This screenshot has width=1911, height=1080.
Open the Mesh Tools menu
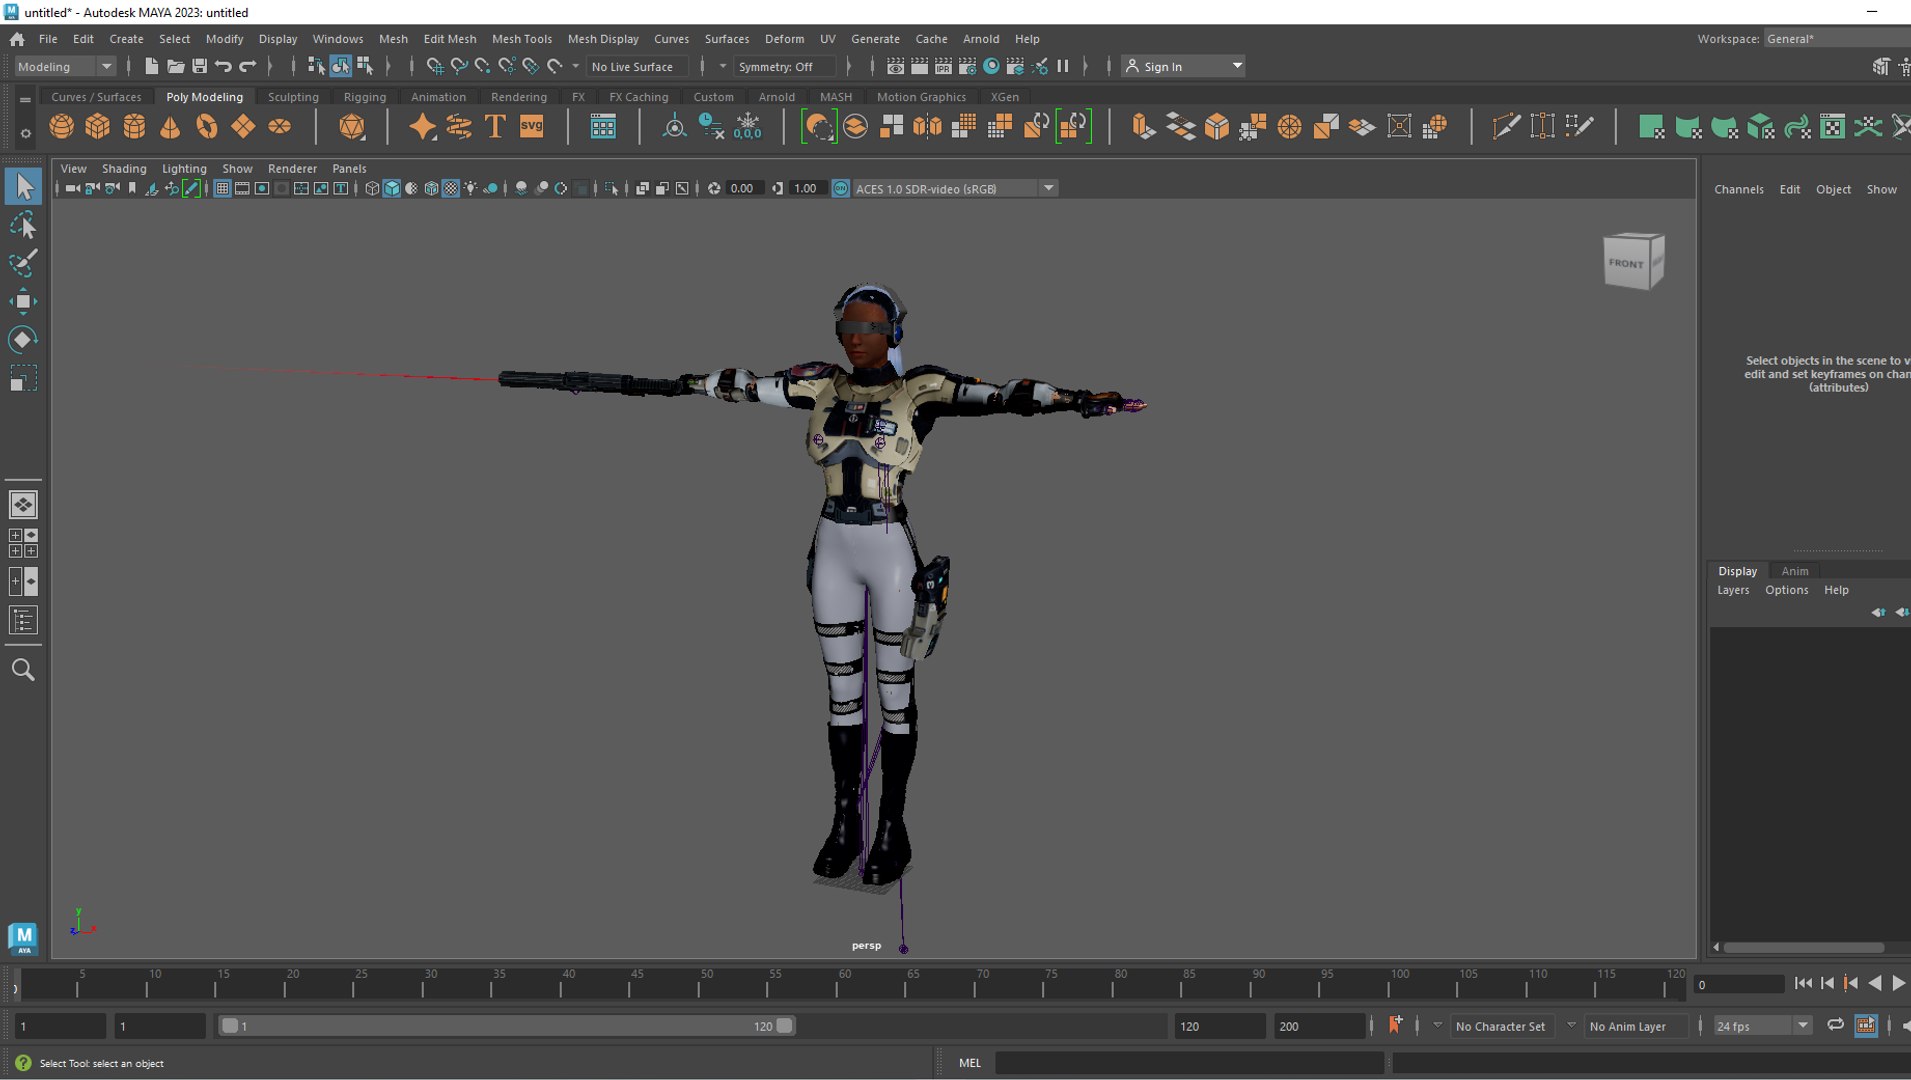point(521,38)
